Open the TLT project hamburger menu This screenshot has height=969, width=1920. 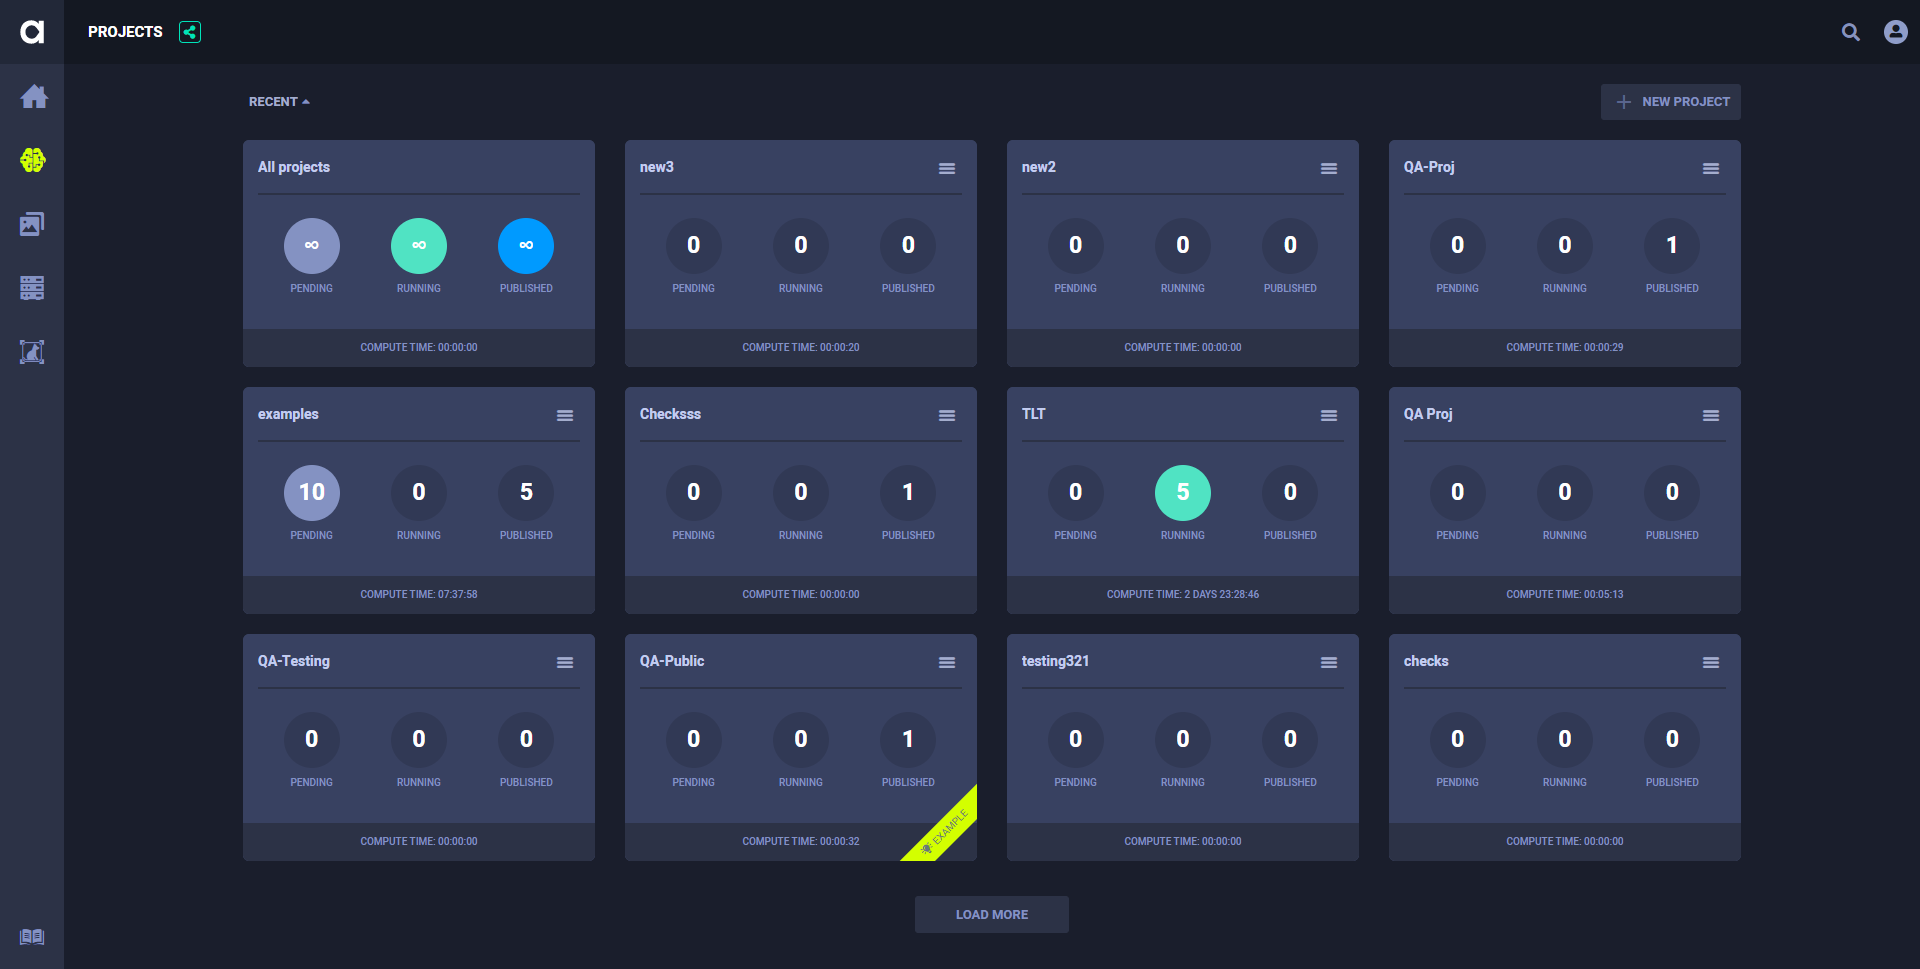tap(1328, 415)
